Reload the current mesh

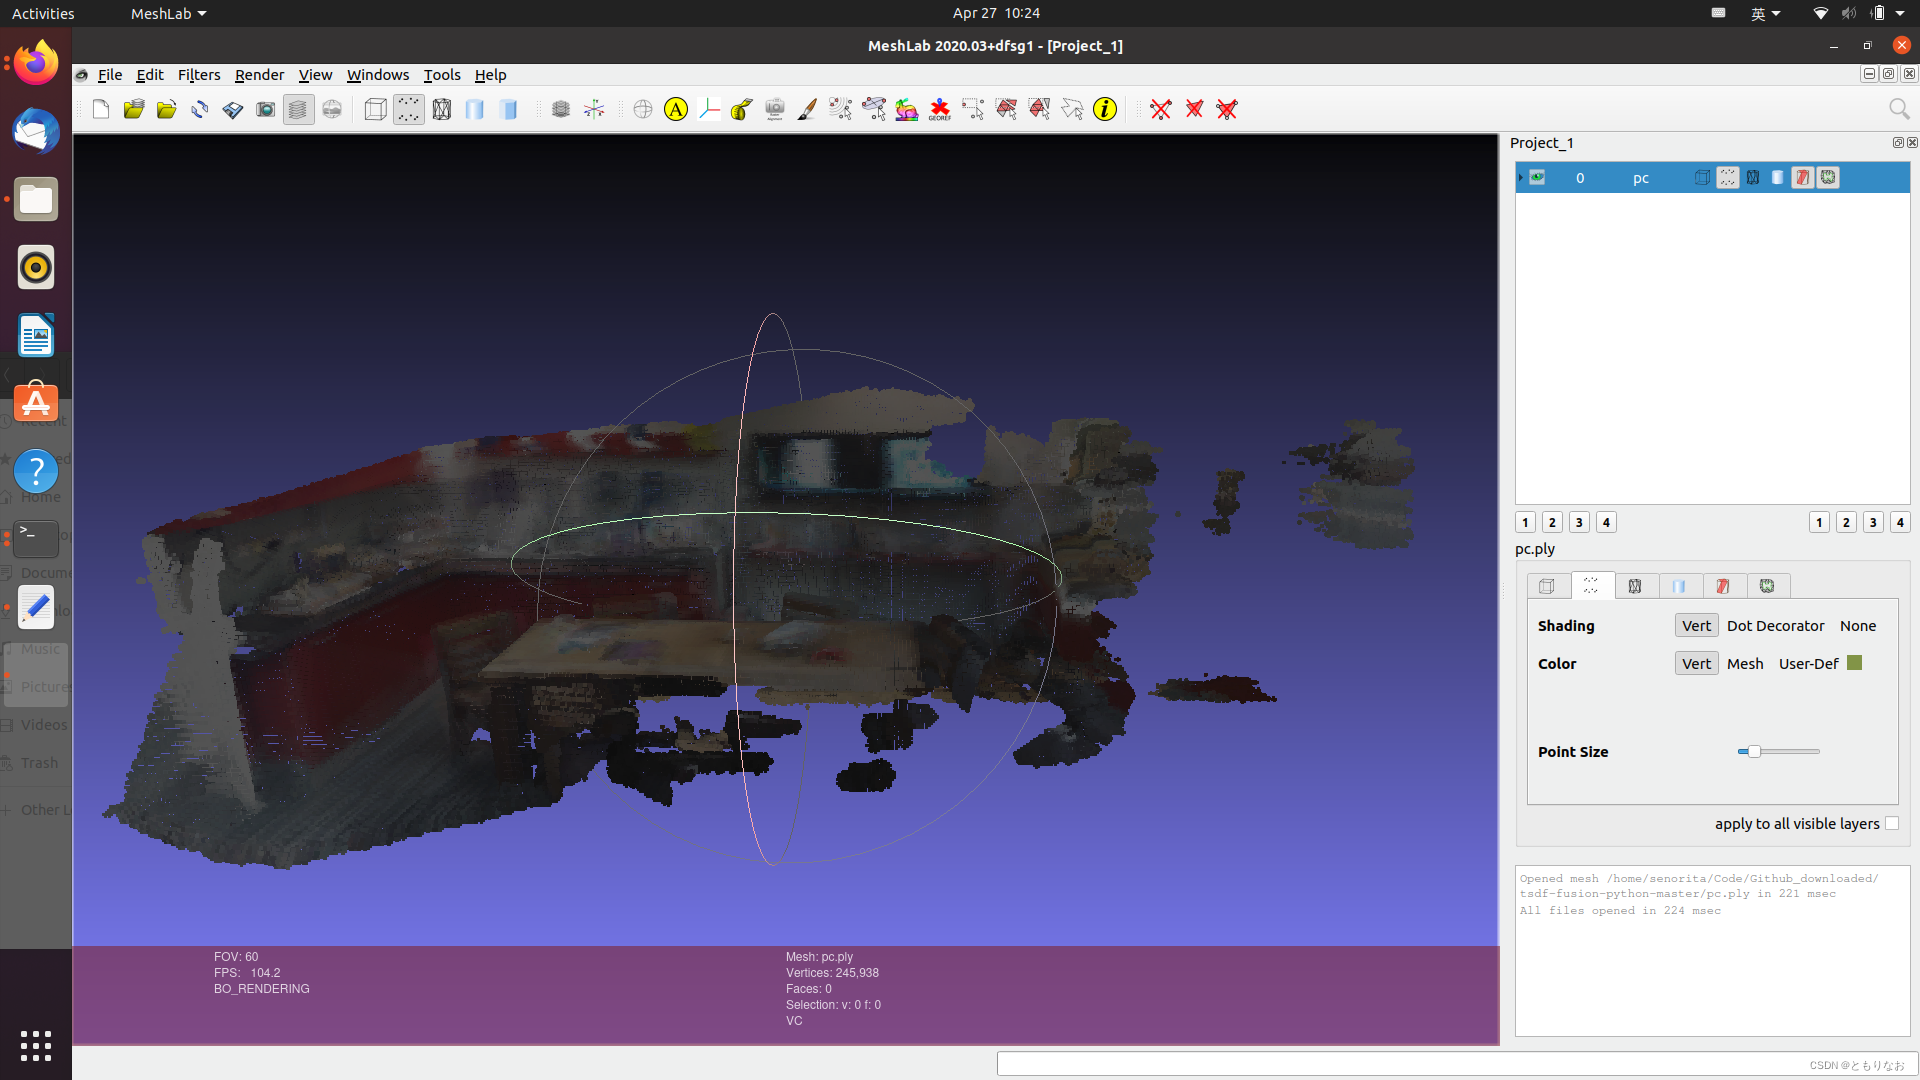click(200, 109)
